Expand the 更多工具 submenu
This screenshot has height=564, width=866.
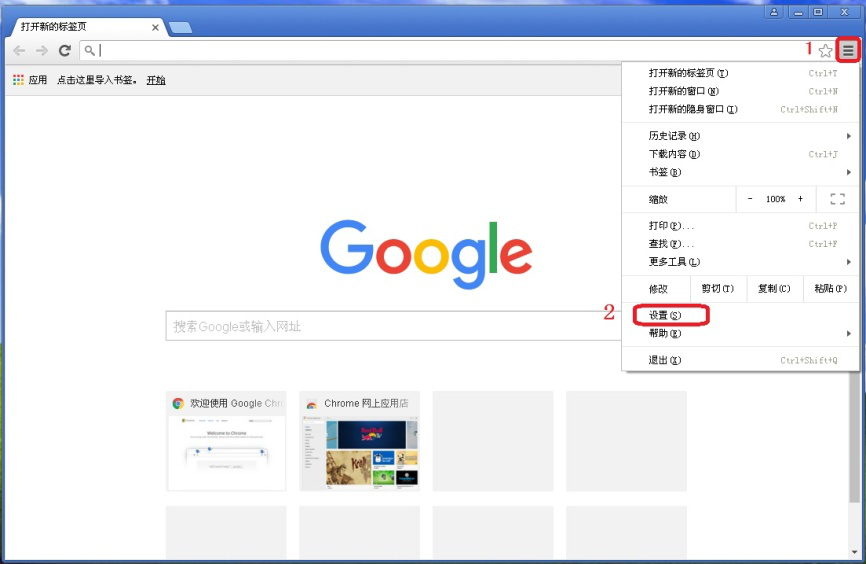pos(740,262)
